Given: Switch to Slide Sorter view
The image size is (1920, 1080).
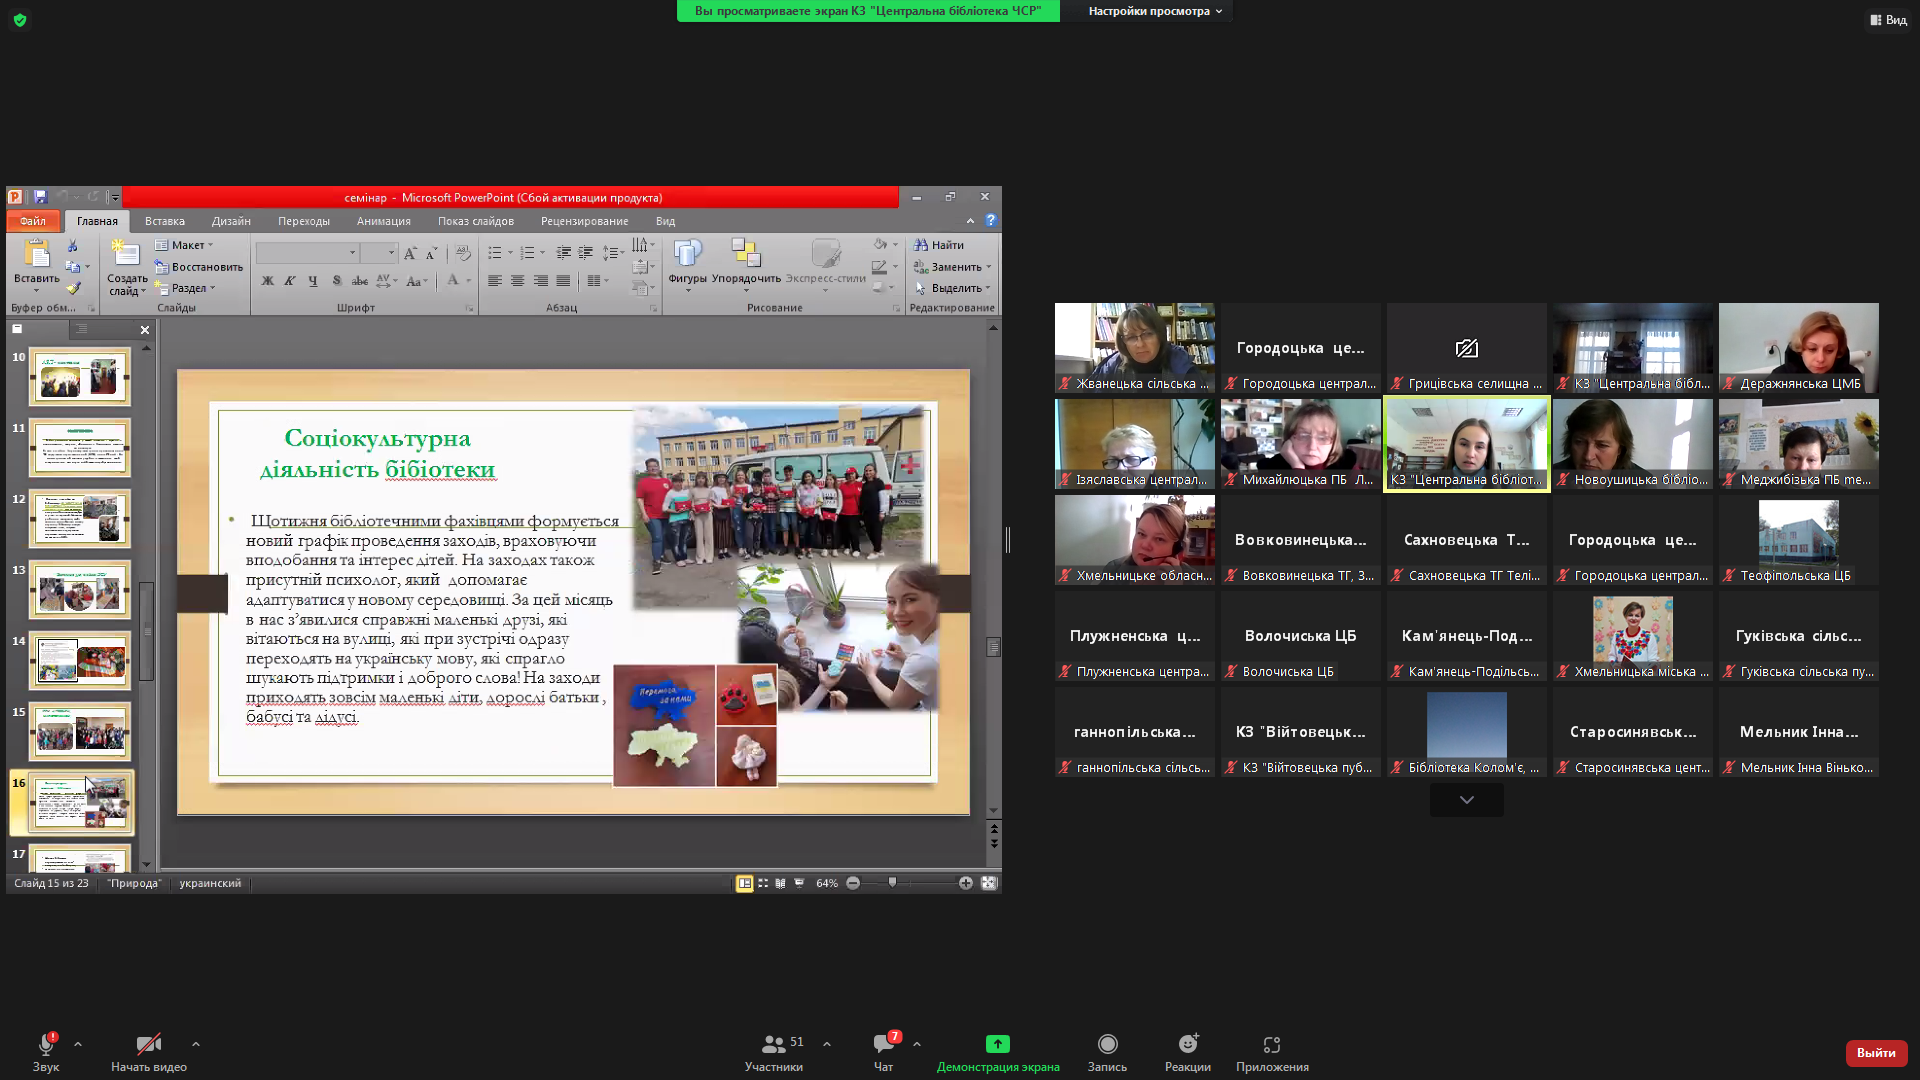Looking at the screenshot, I should point(763,883).
